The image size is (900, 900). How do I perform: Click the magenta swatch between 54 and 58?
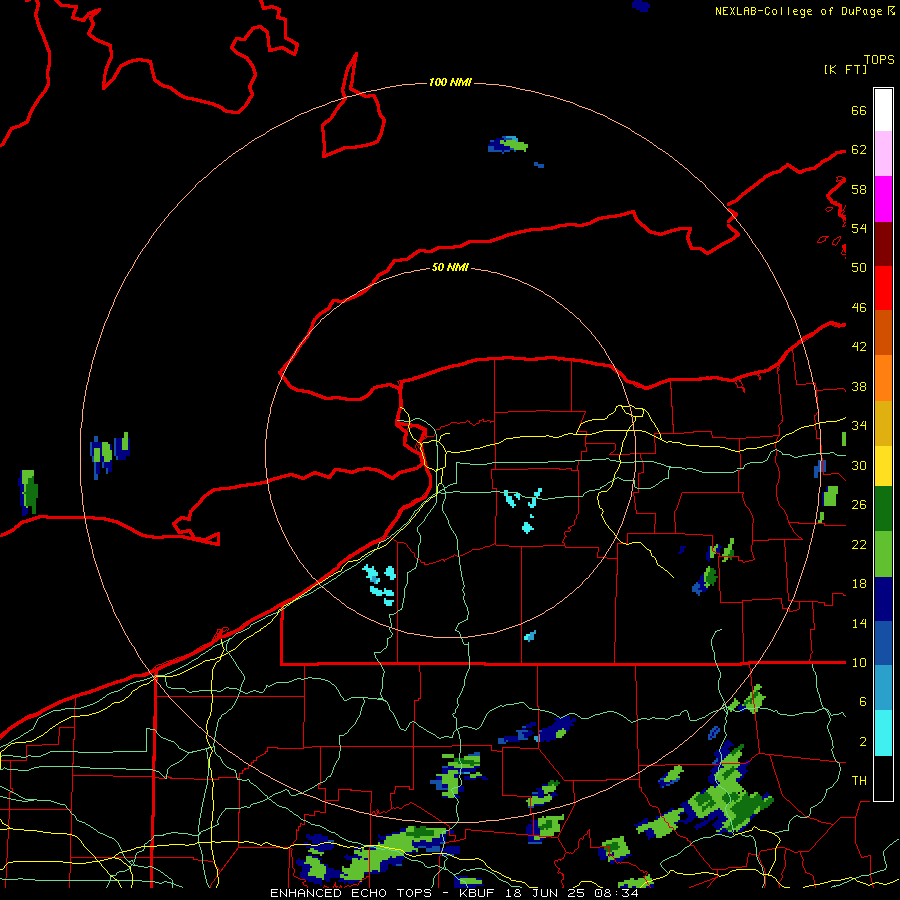[x=883, y=199]
